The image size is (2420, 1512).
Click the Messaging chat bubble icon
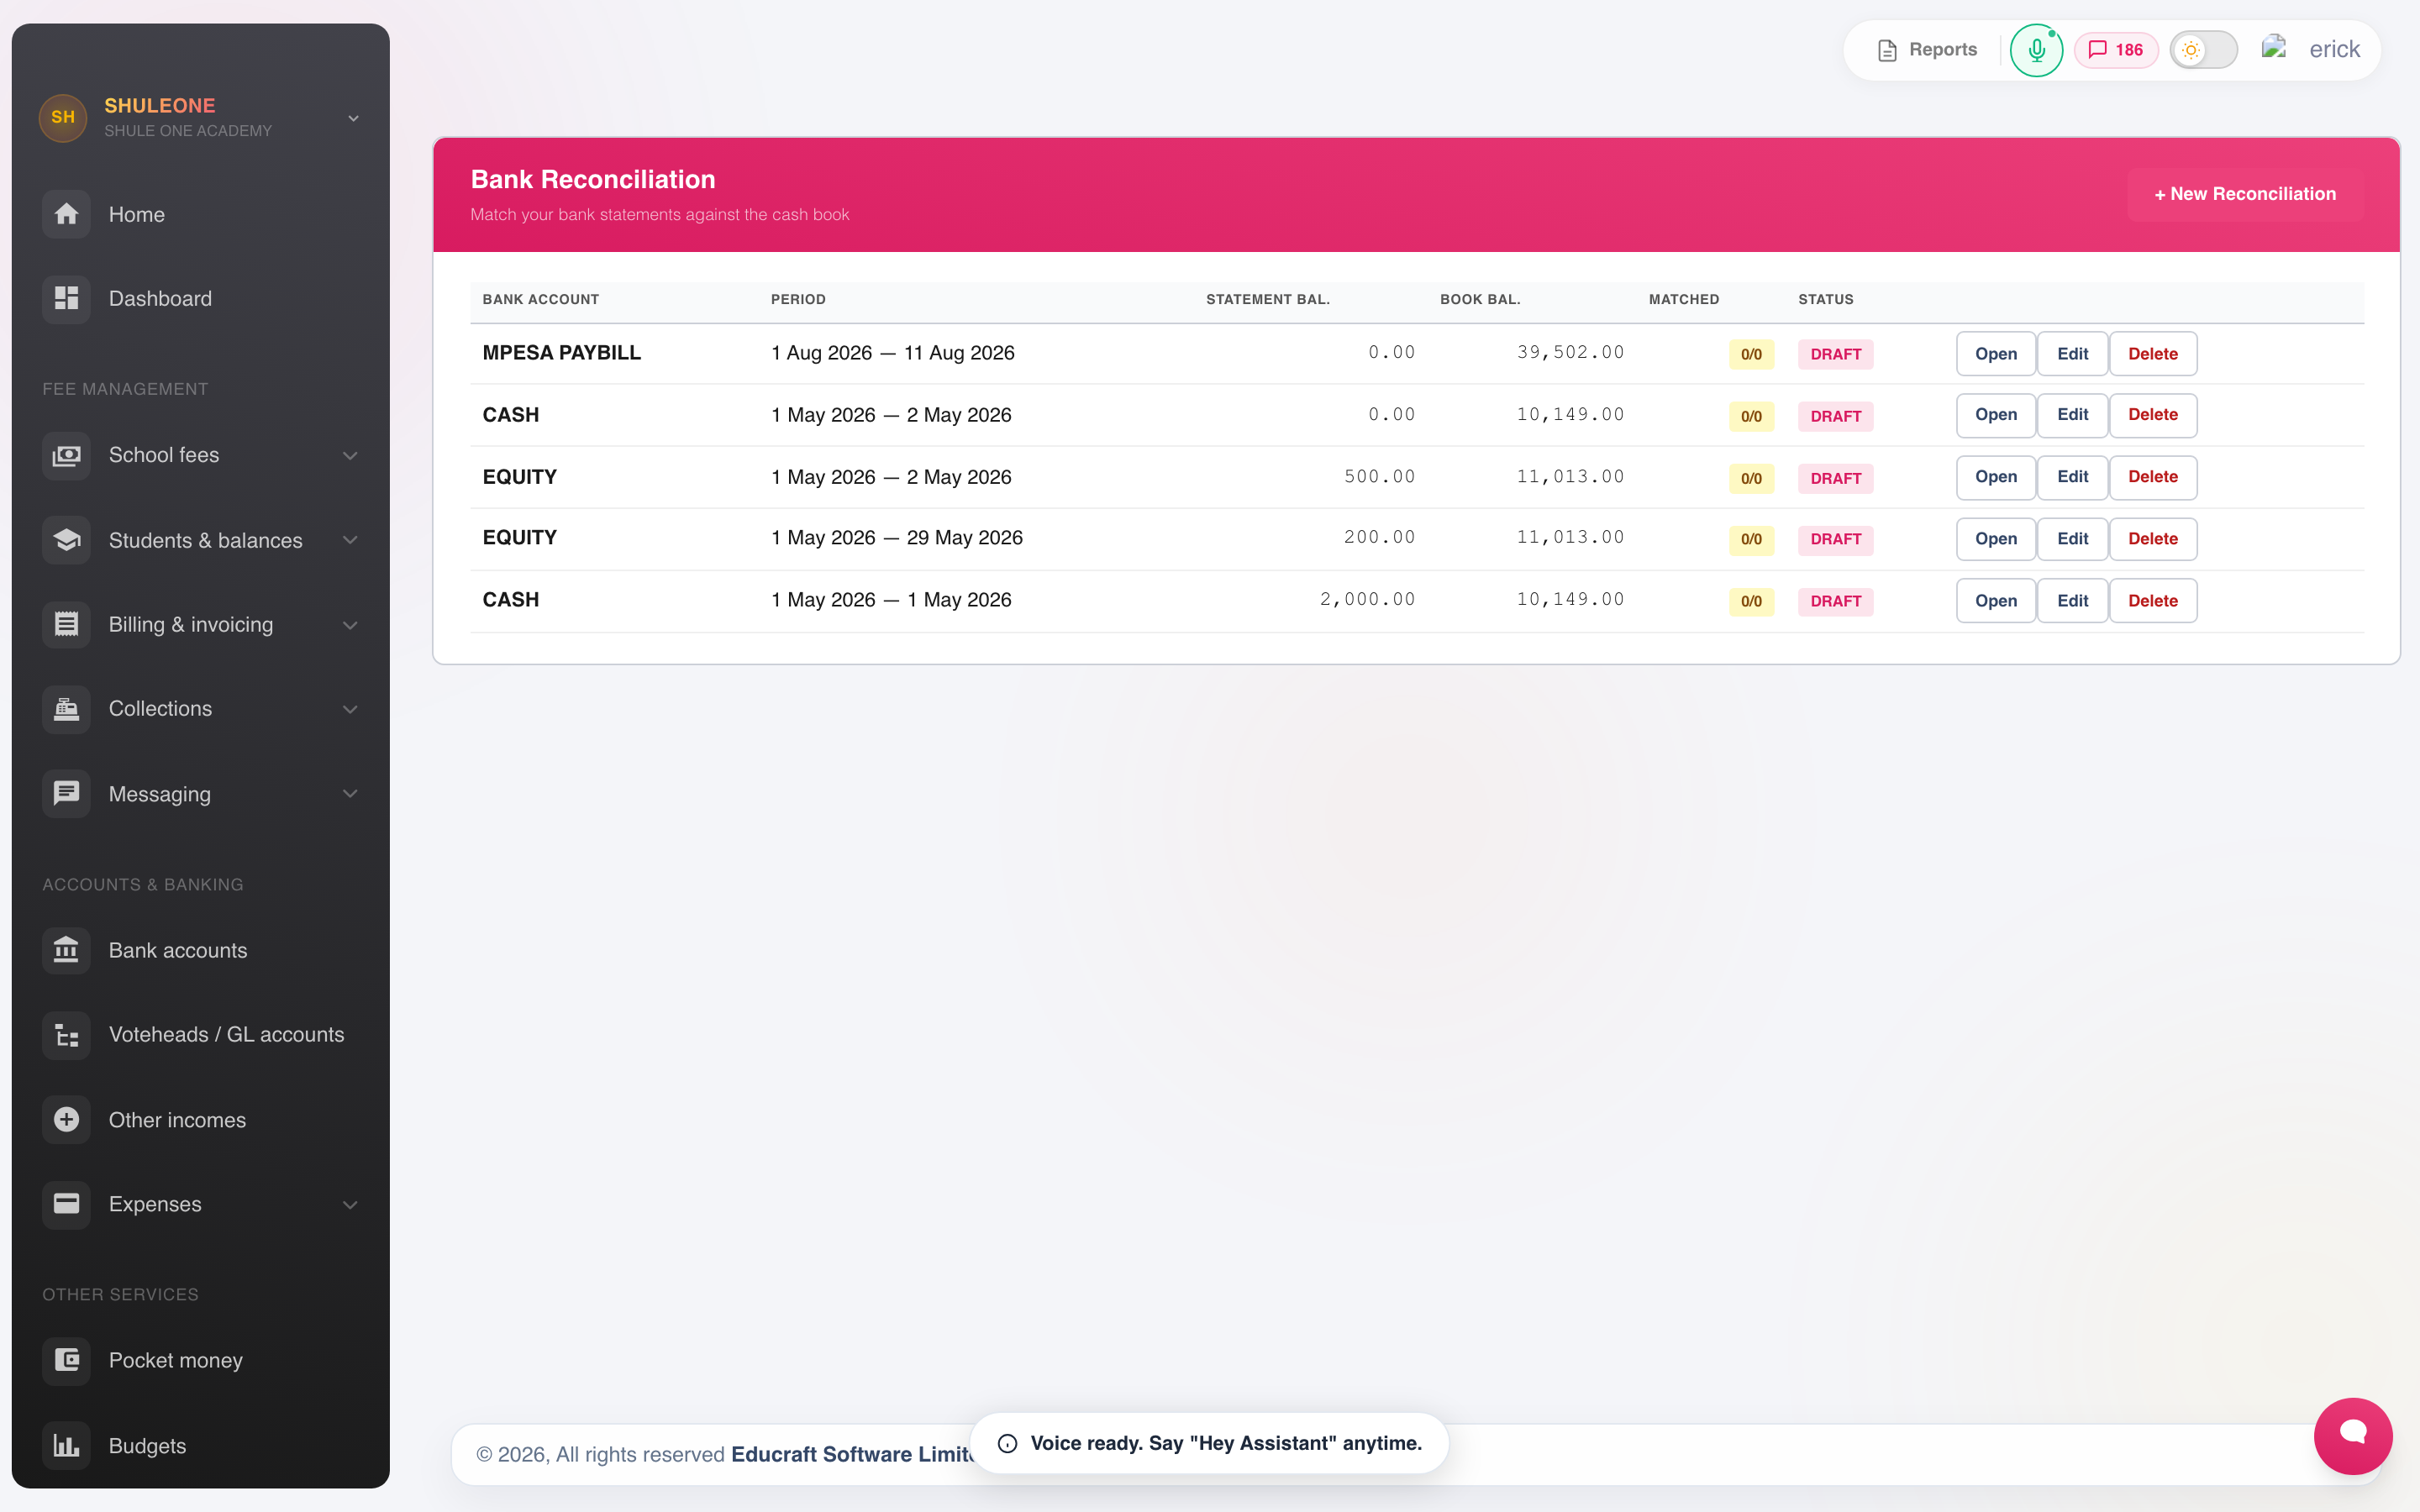click(66, 793)
